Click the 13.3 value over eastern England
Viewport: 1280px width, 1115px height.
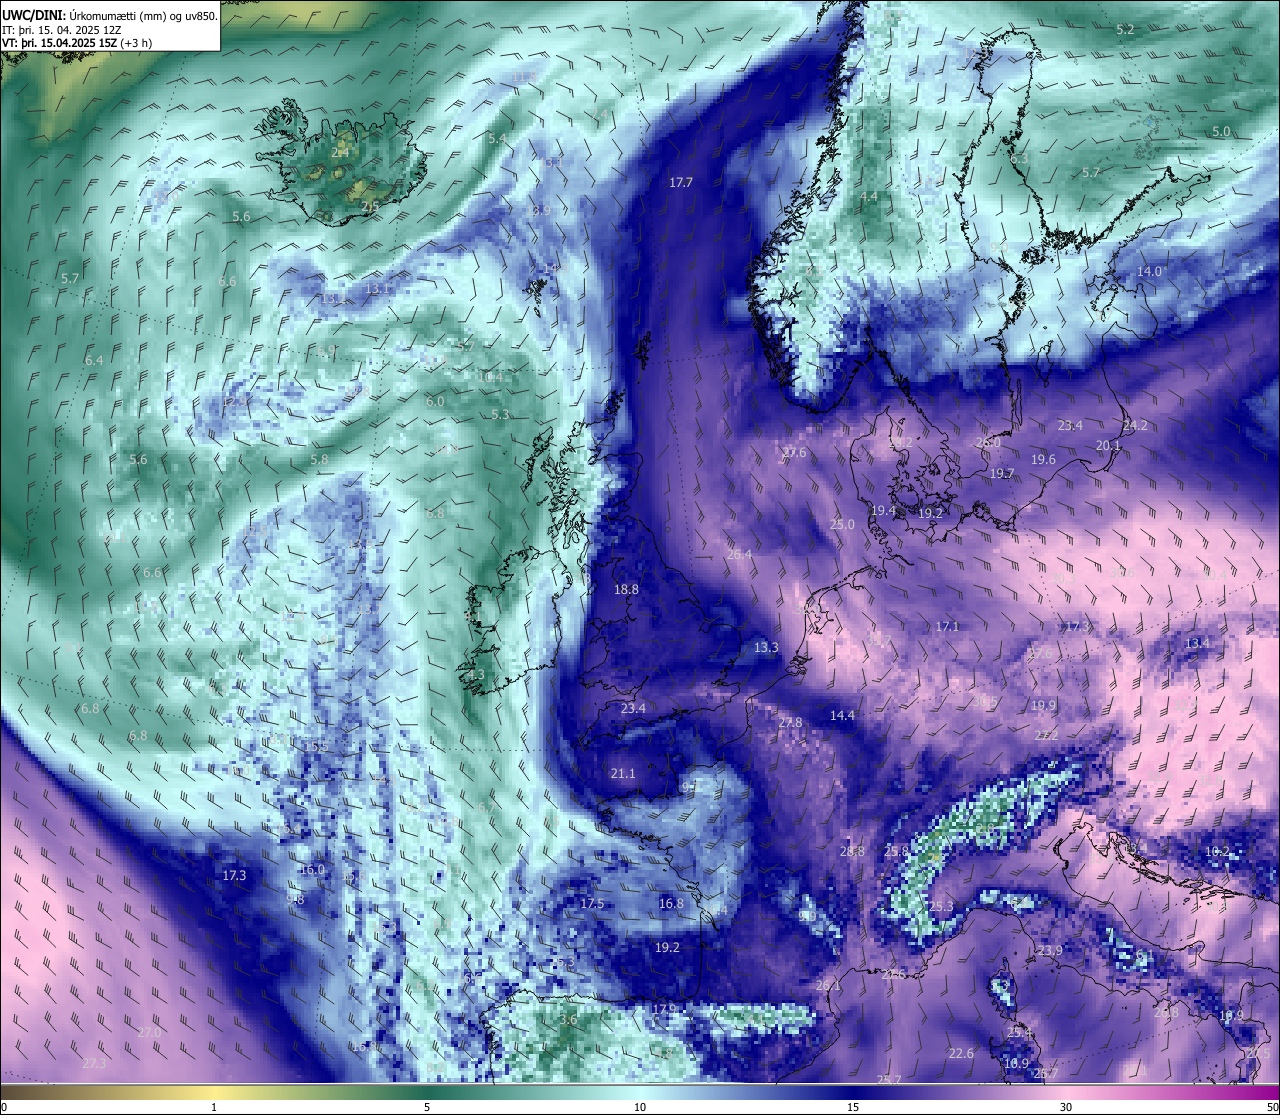click(x=766, y=647)
